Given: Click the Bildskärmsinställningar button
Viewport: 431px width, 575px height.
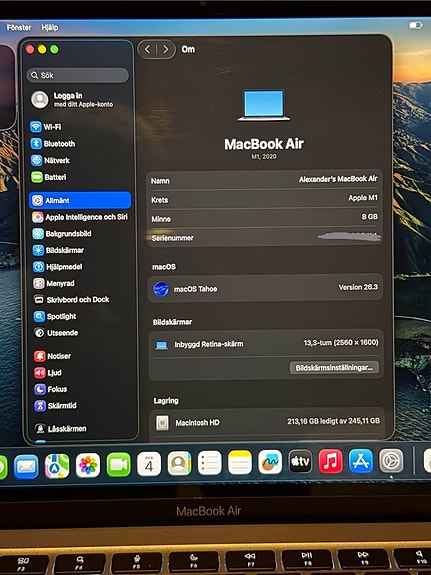Looking at the screenshot, I should (334, 367).
